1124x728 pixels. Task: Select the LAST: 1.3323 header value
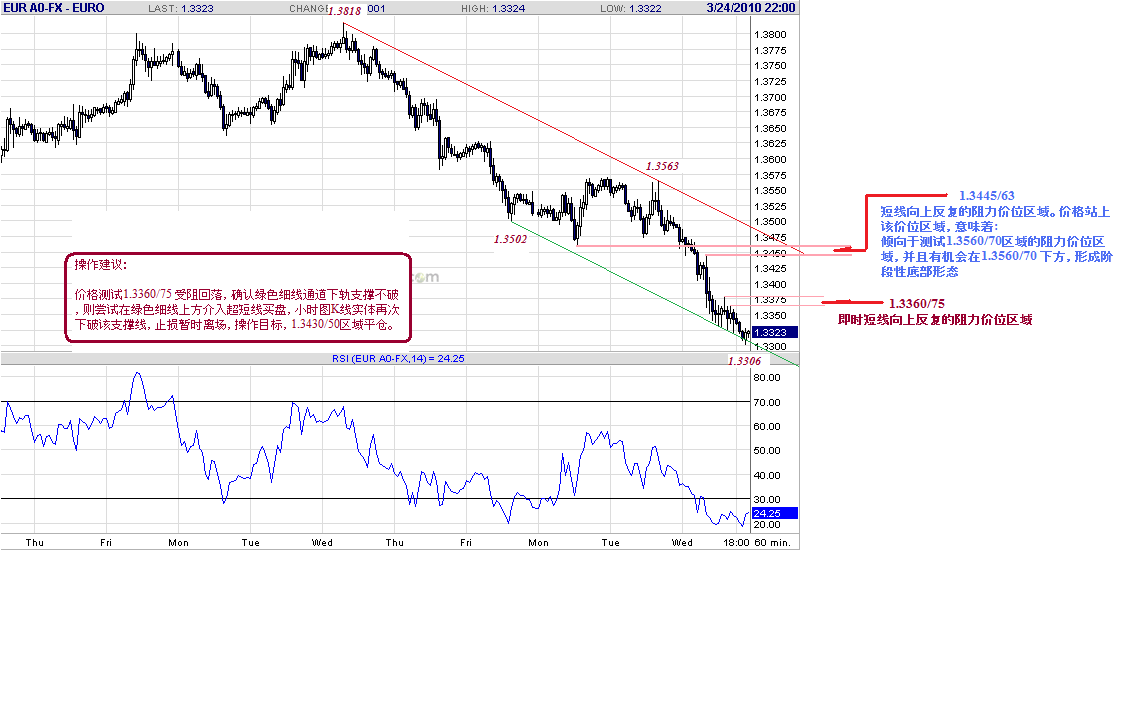click(x=181, y=9)
